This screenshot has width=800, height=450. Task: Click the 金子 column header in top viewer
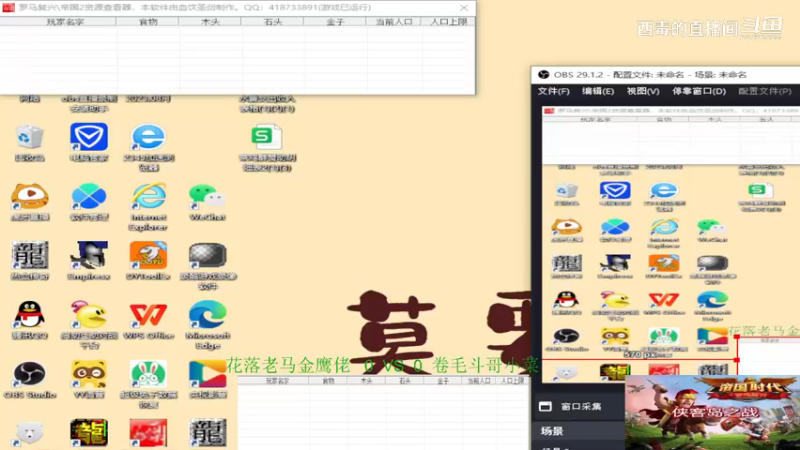tap(335, 21)
